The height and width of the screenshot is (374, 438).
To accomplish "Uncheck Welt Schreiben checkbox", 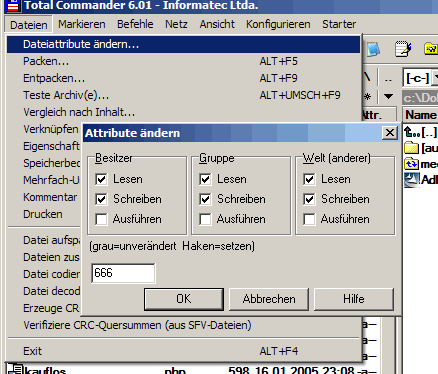I will [309, 199].
